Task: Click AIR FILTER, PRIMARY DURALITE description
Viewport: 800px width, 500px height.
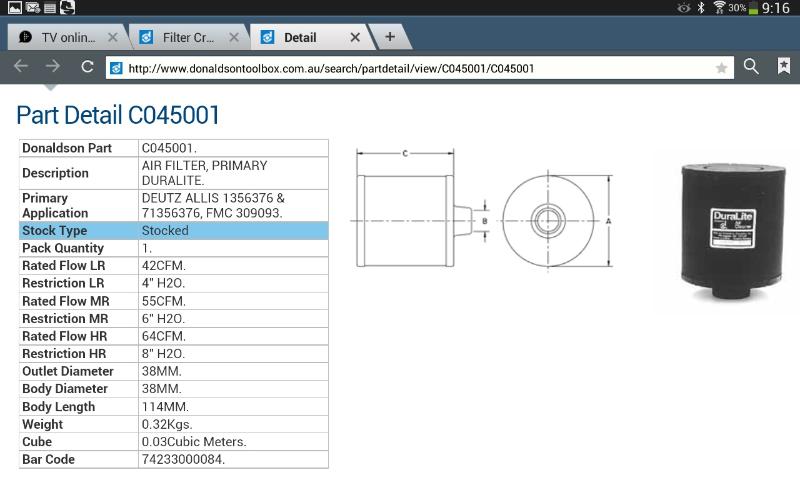Action: (x=205, y=173)
